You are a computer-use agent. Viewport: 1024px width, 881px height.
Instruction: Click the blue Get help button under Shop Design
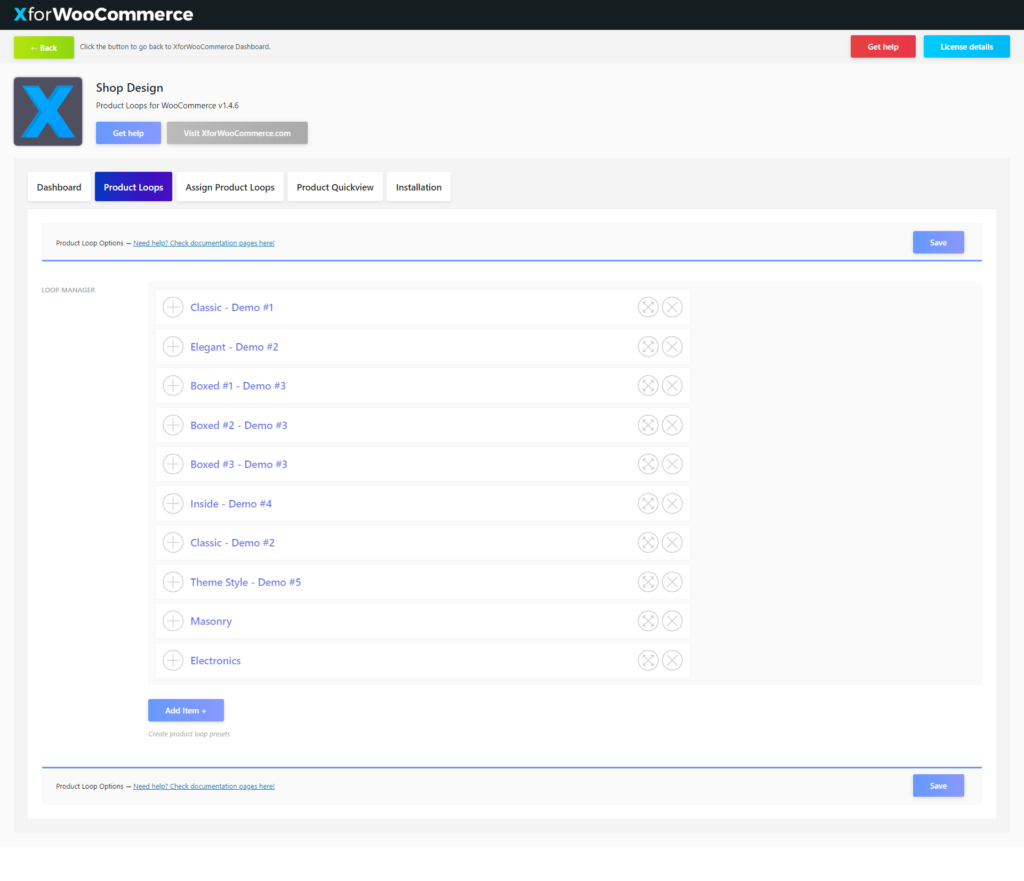coord(128,133)
